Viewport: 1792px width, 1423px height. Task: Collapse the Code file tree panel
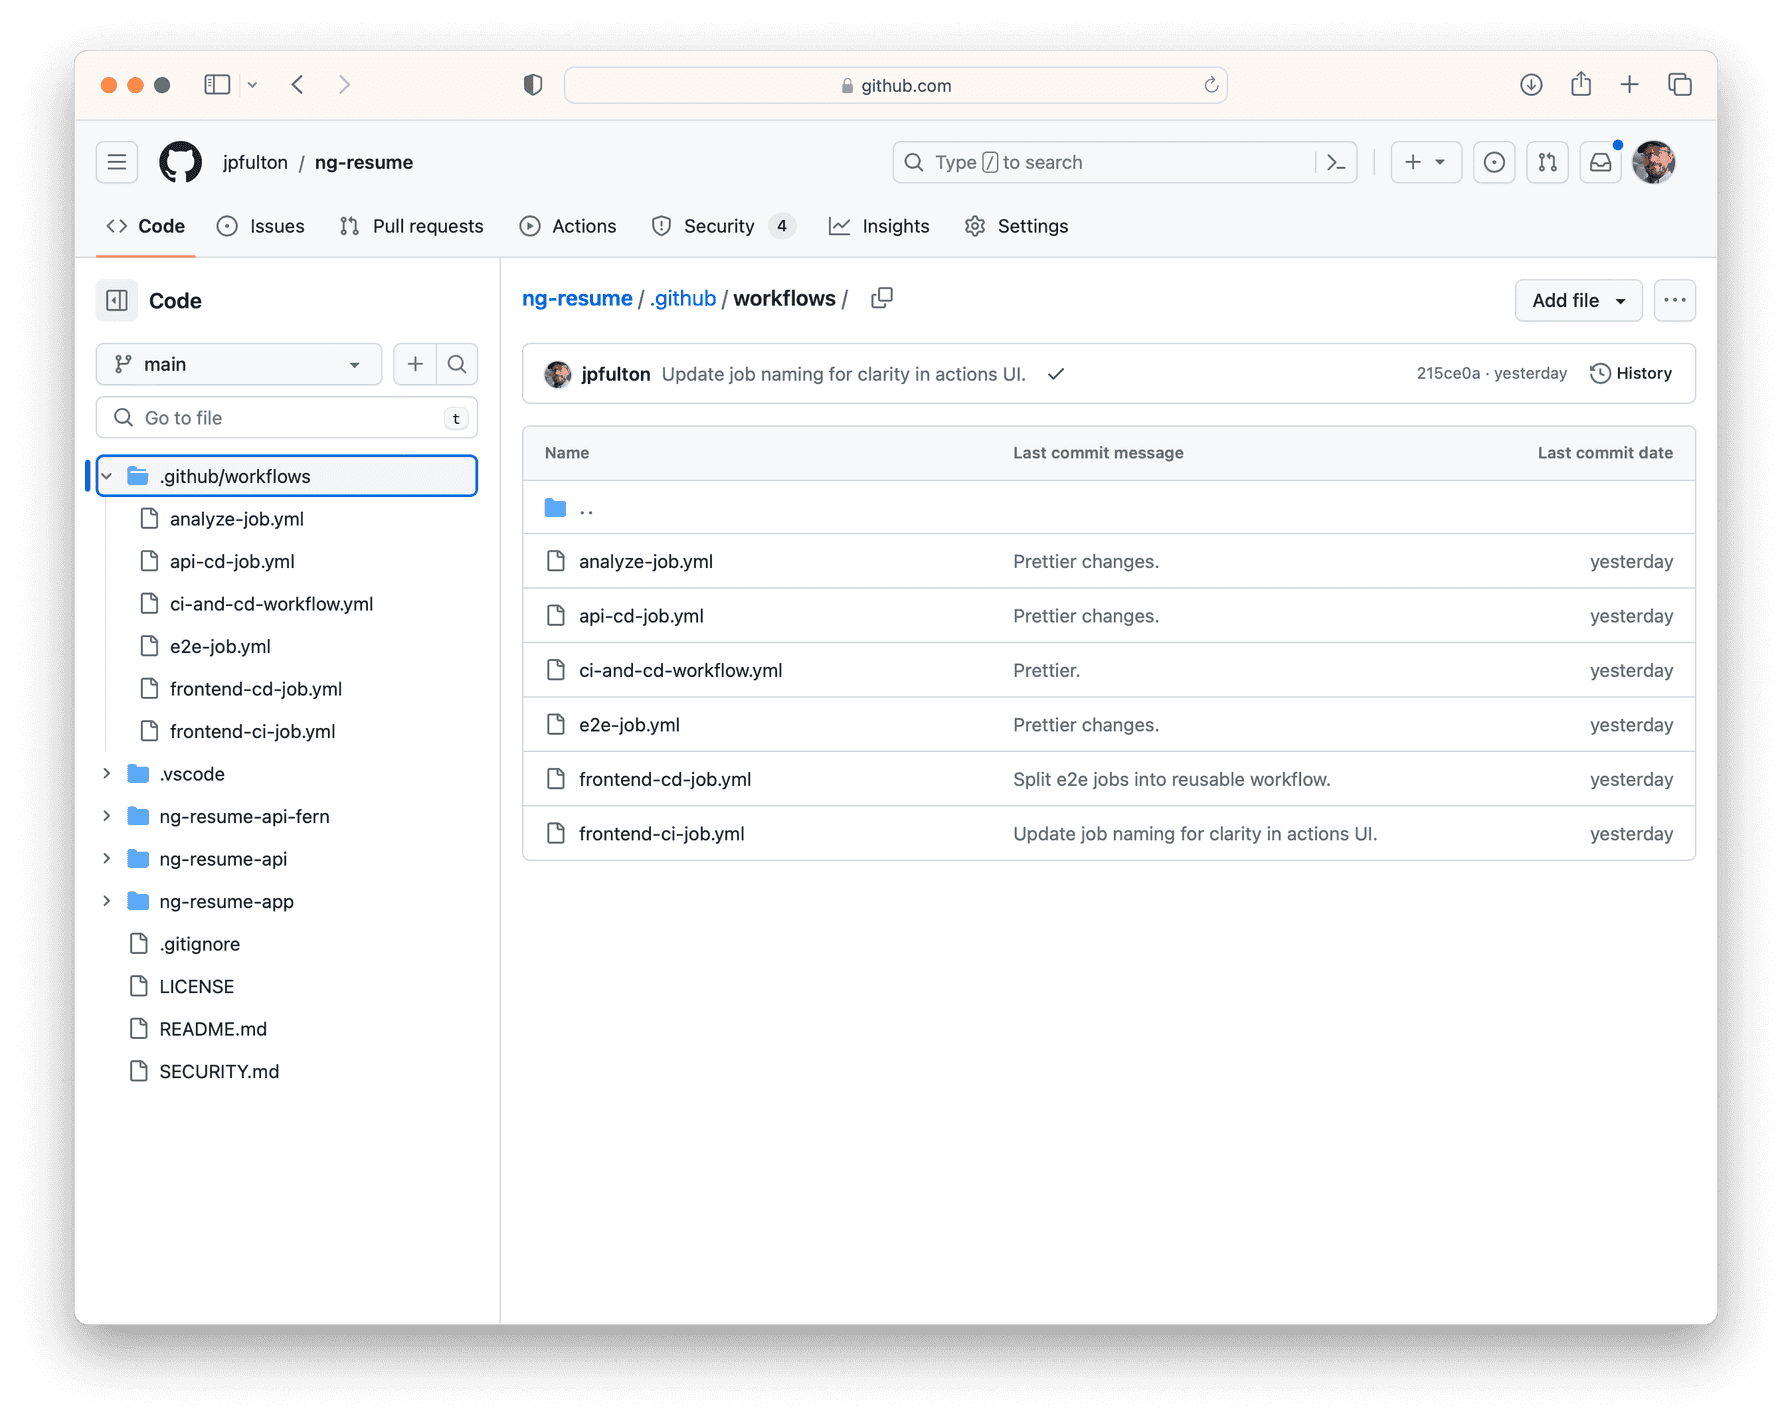(x=117, y=301)
